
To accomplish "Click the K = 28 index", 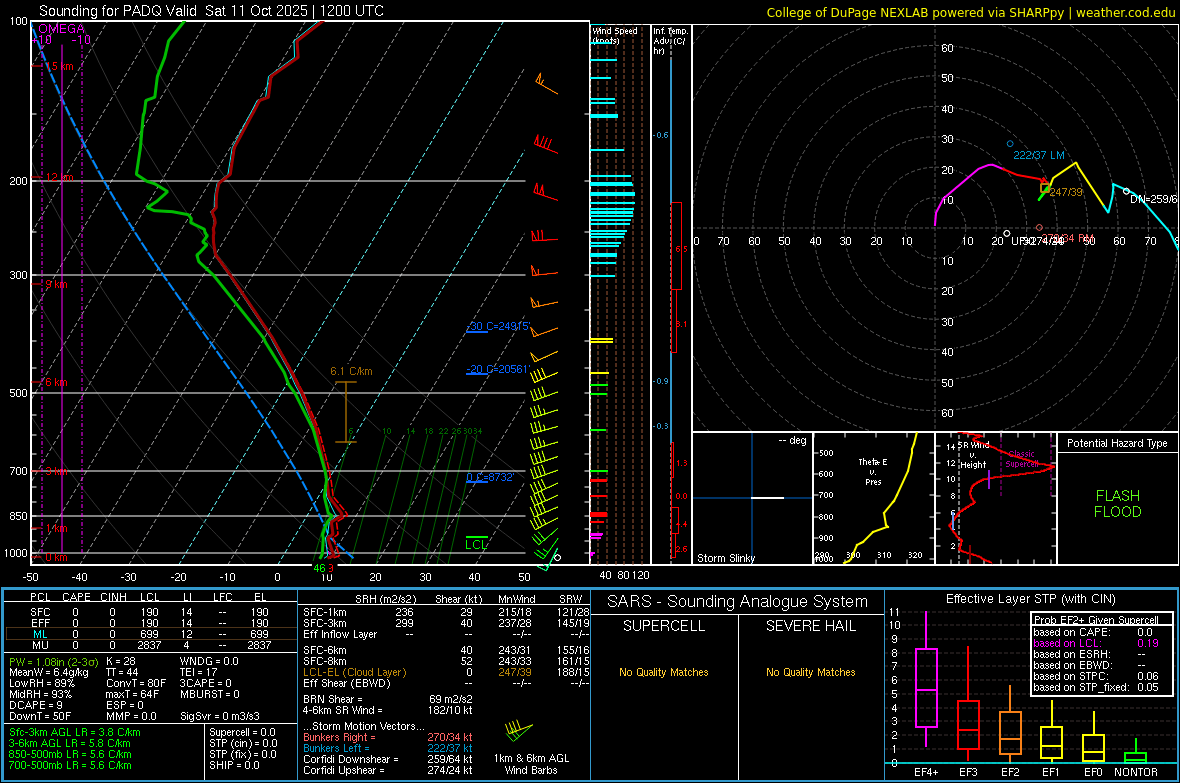I will [121, 661].
